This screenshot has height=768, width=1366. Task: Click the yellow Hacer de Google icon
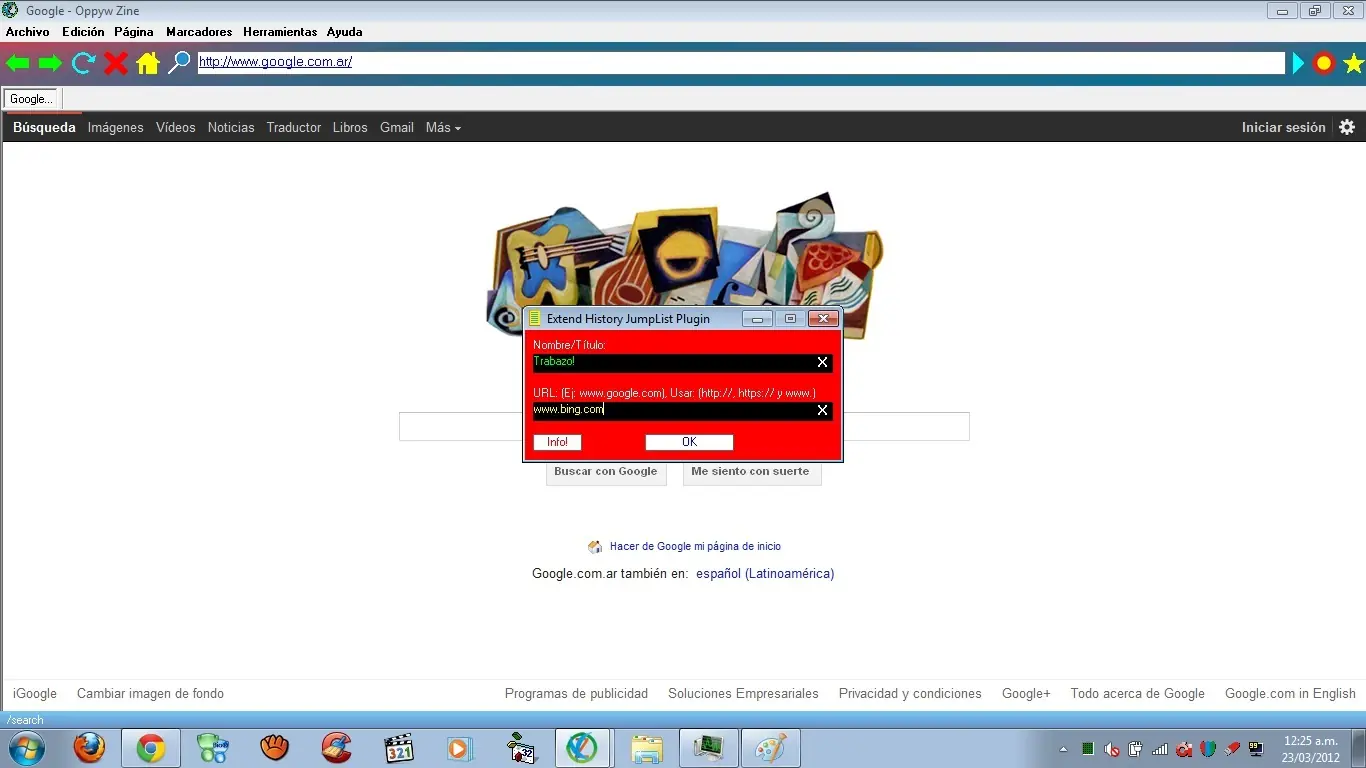point(595,547)
